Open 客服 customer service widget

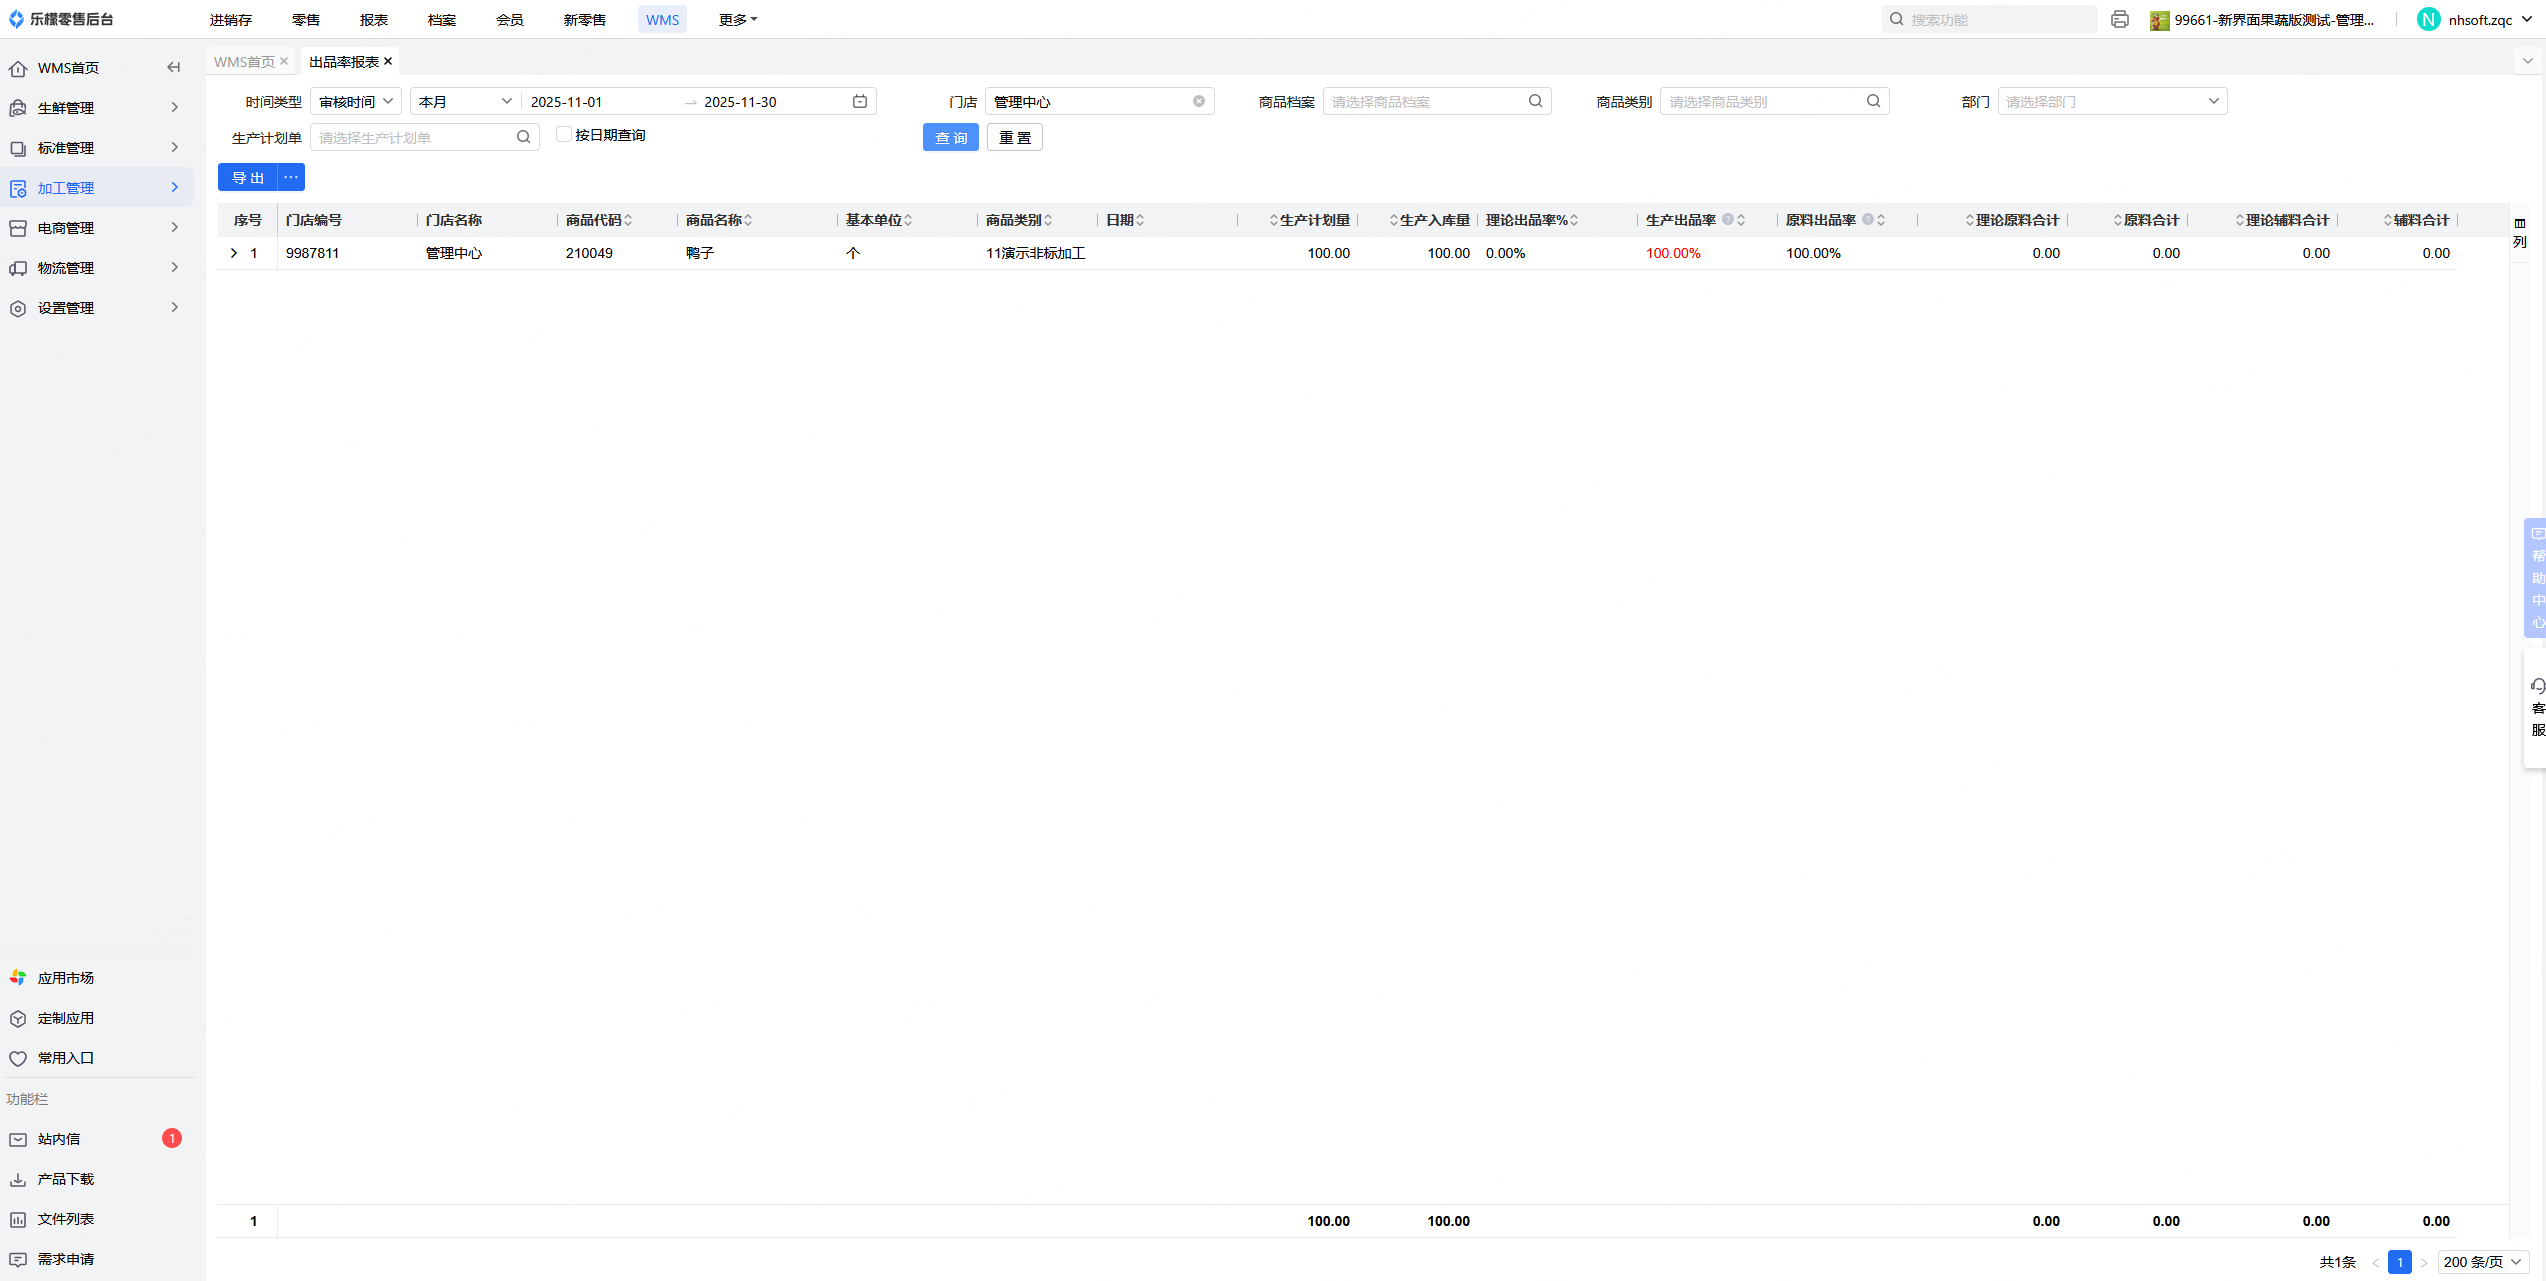point(2537,707)
